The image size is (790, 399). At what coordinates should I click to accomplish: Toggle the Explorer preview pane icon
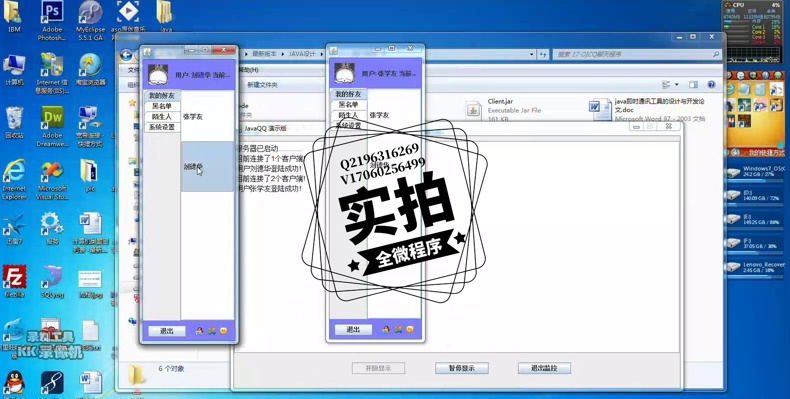click(694, 85)
